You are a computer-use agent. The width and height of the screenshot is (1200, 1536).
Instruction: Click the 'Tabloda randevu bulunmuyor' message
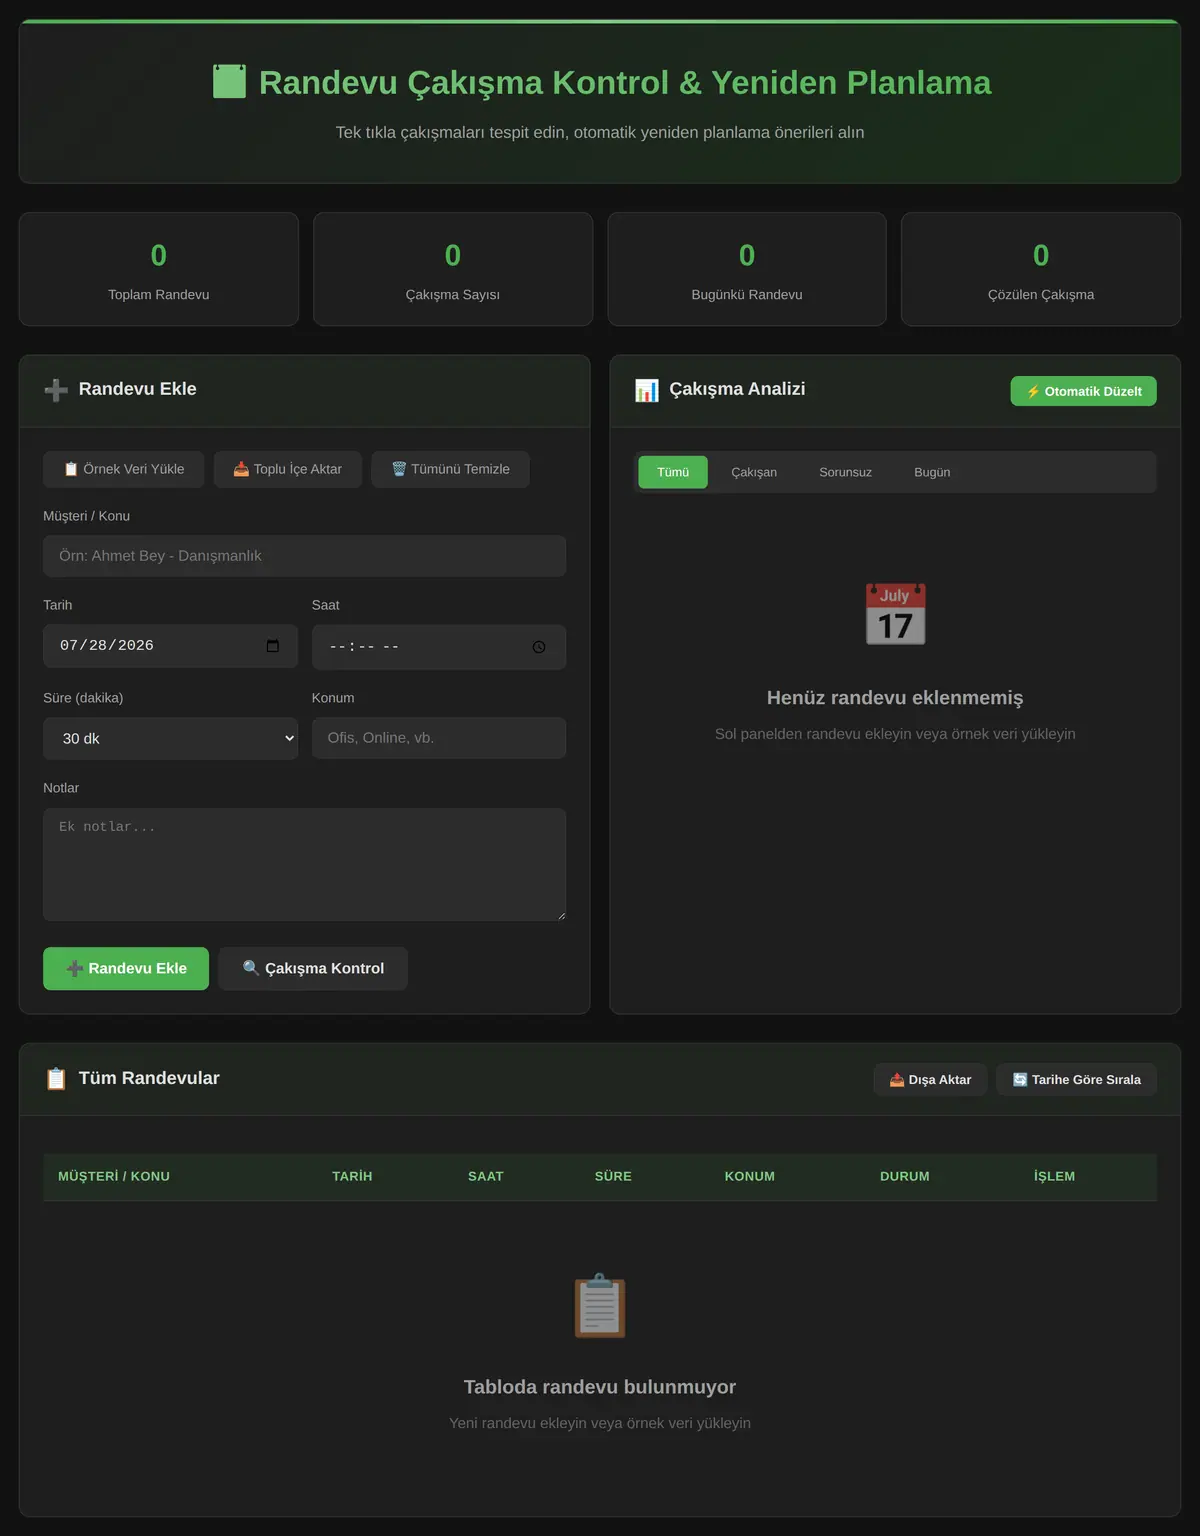[600, 1387]
